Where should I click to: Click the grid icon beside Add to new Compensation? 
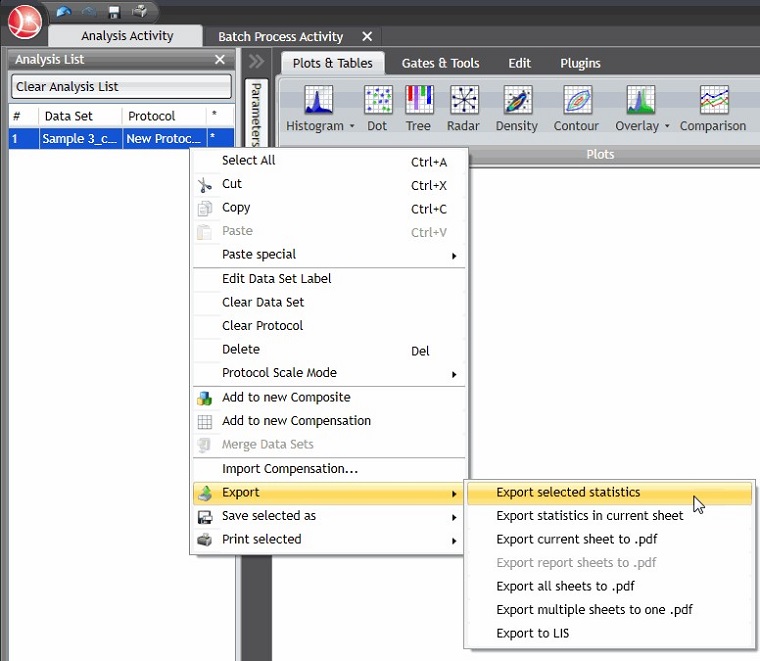click(205, 422)
